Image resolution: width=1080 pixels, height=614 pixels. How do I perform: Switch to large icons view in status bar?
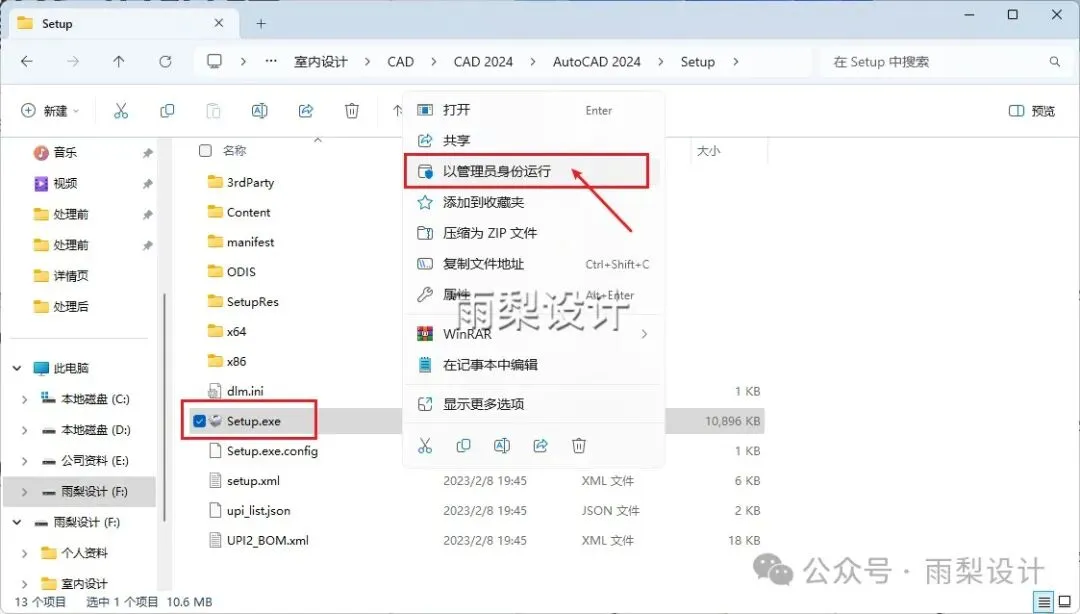point(1065,602)
